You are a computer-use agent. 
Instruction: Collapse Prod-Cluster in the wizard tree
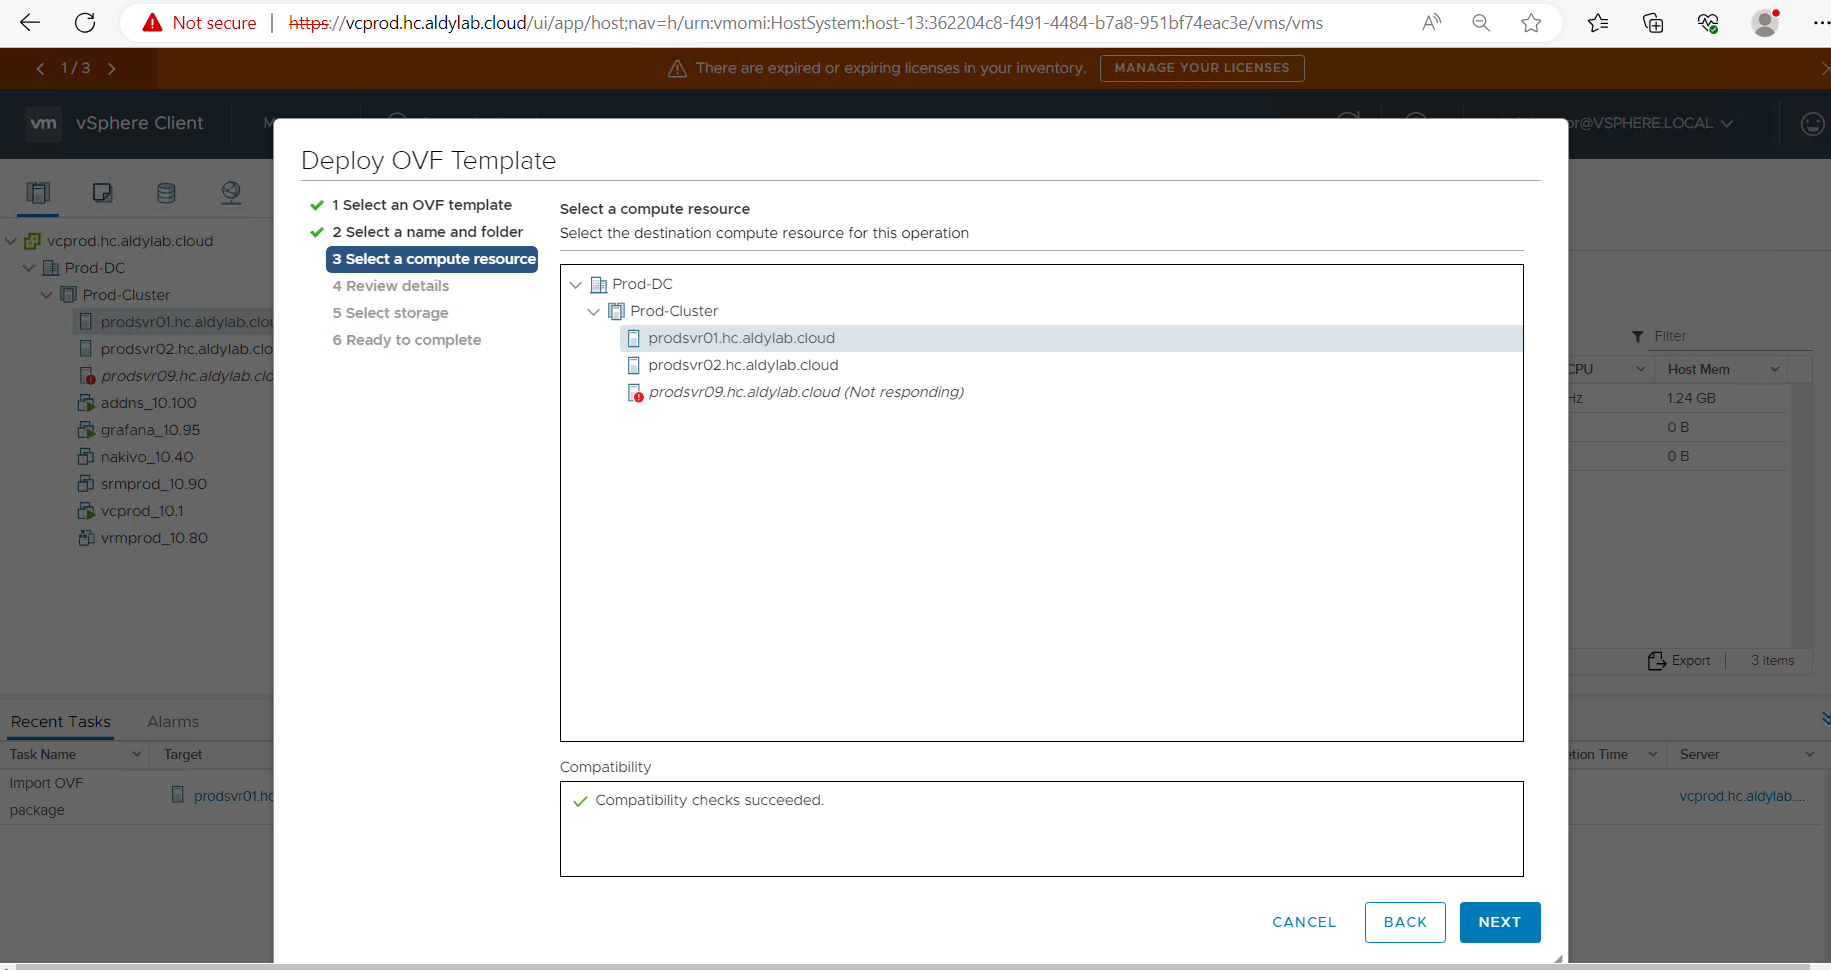(594, 312)
